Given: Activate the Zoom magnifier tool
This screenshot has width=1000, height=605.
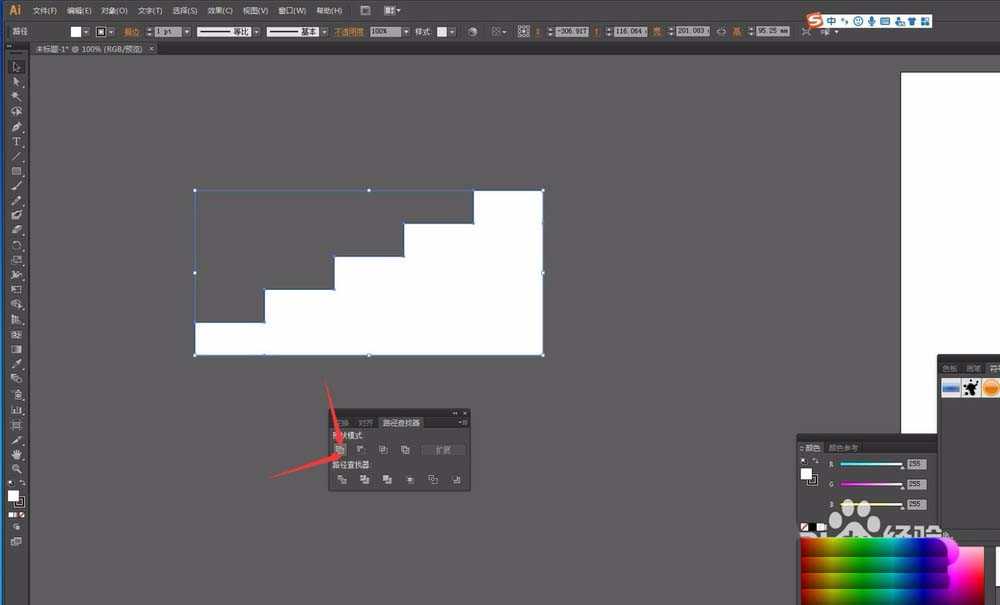Looking at the screenshot, I should point(17,468).
